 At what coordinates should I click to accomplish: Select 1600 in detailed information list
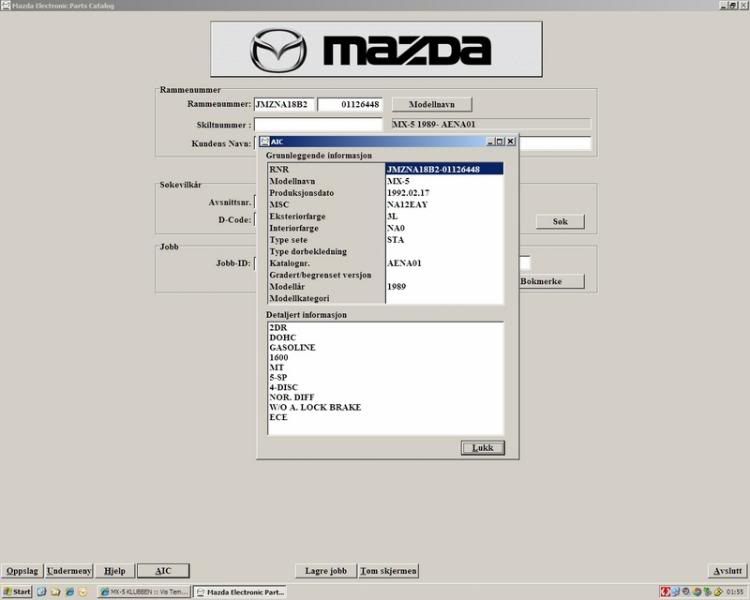(278, 358)
